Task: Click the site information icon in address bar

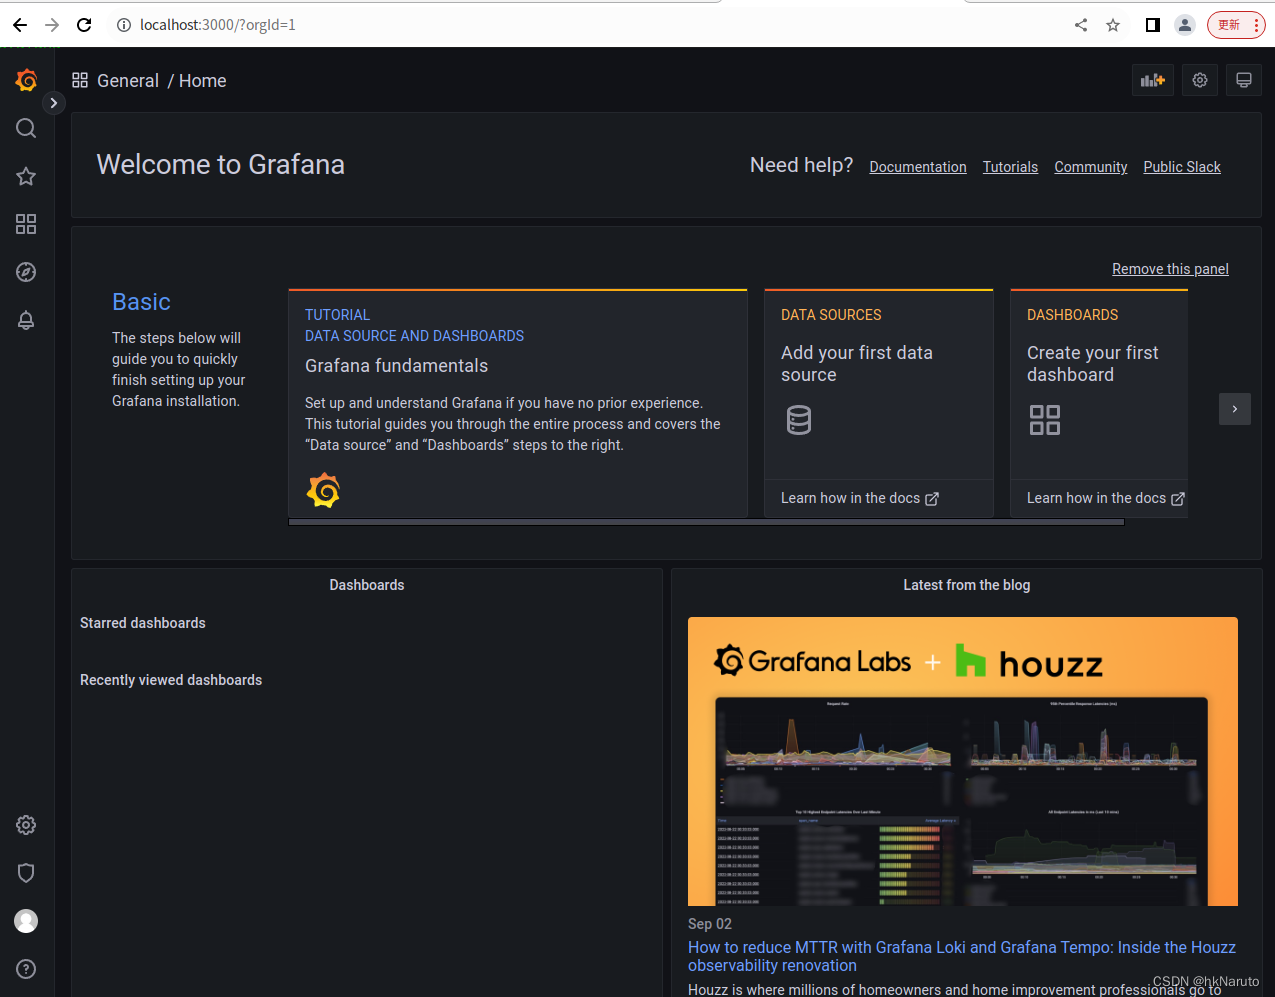Action: (x=124, y=25)
